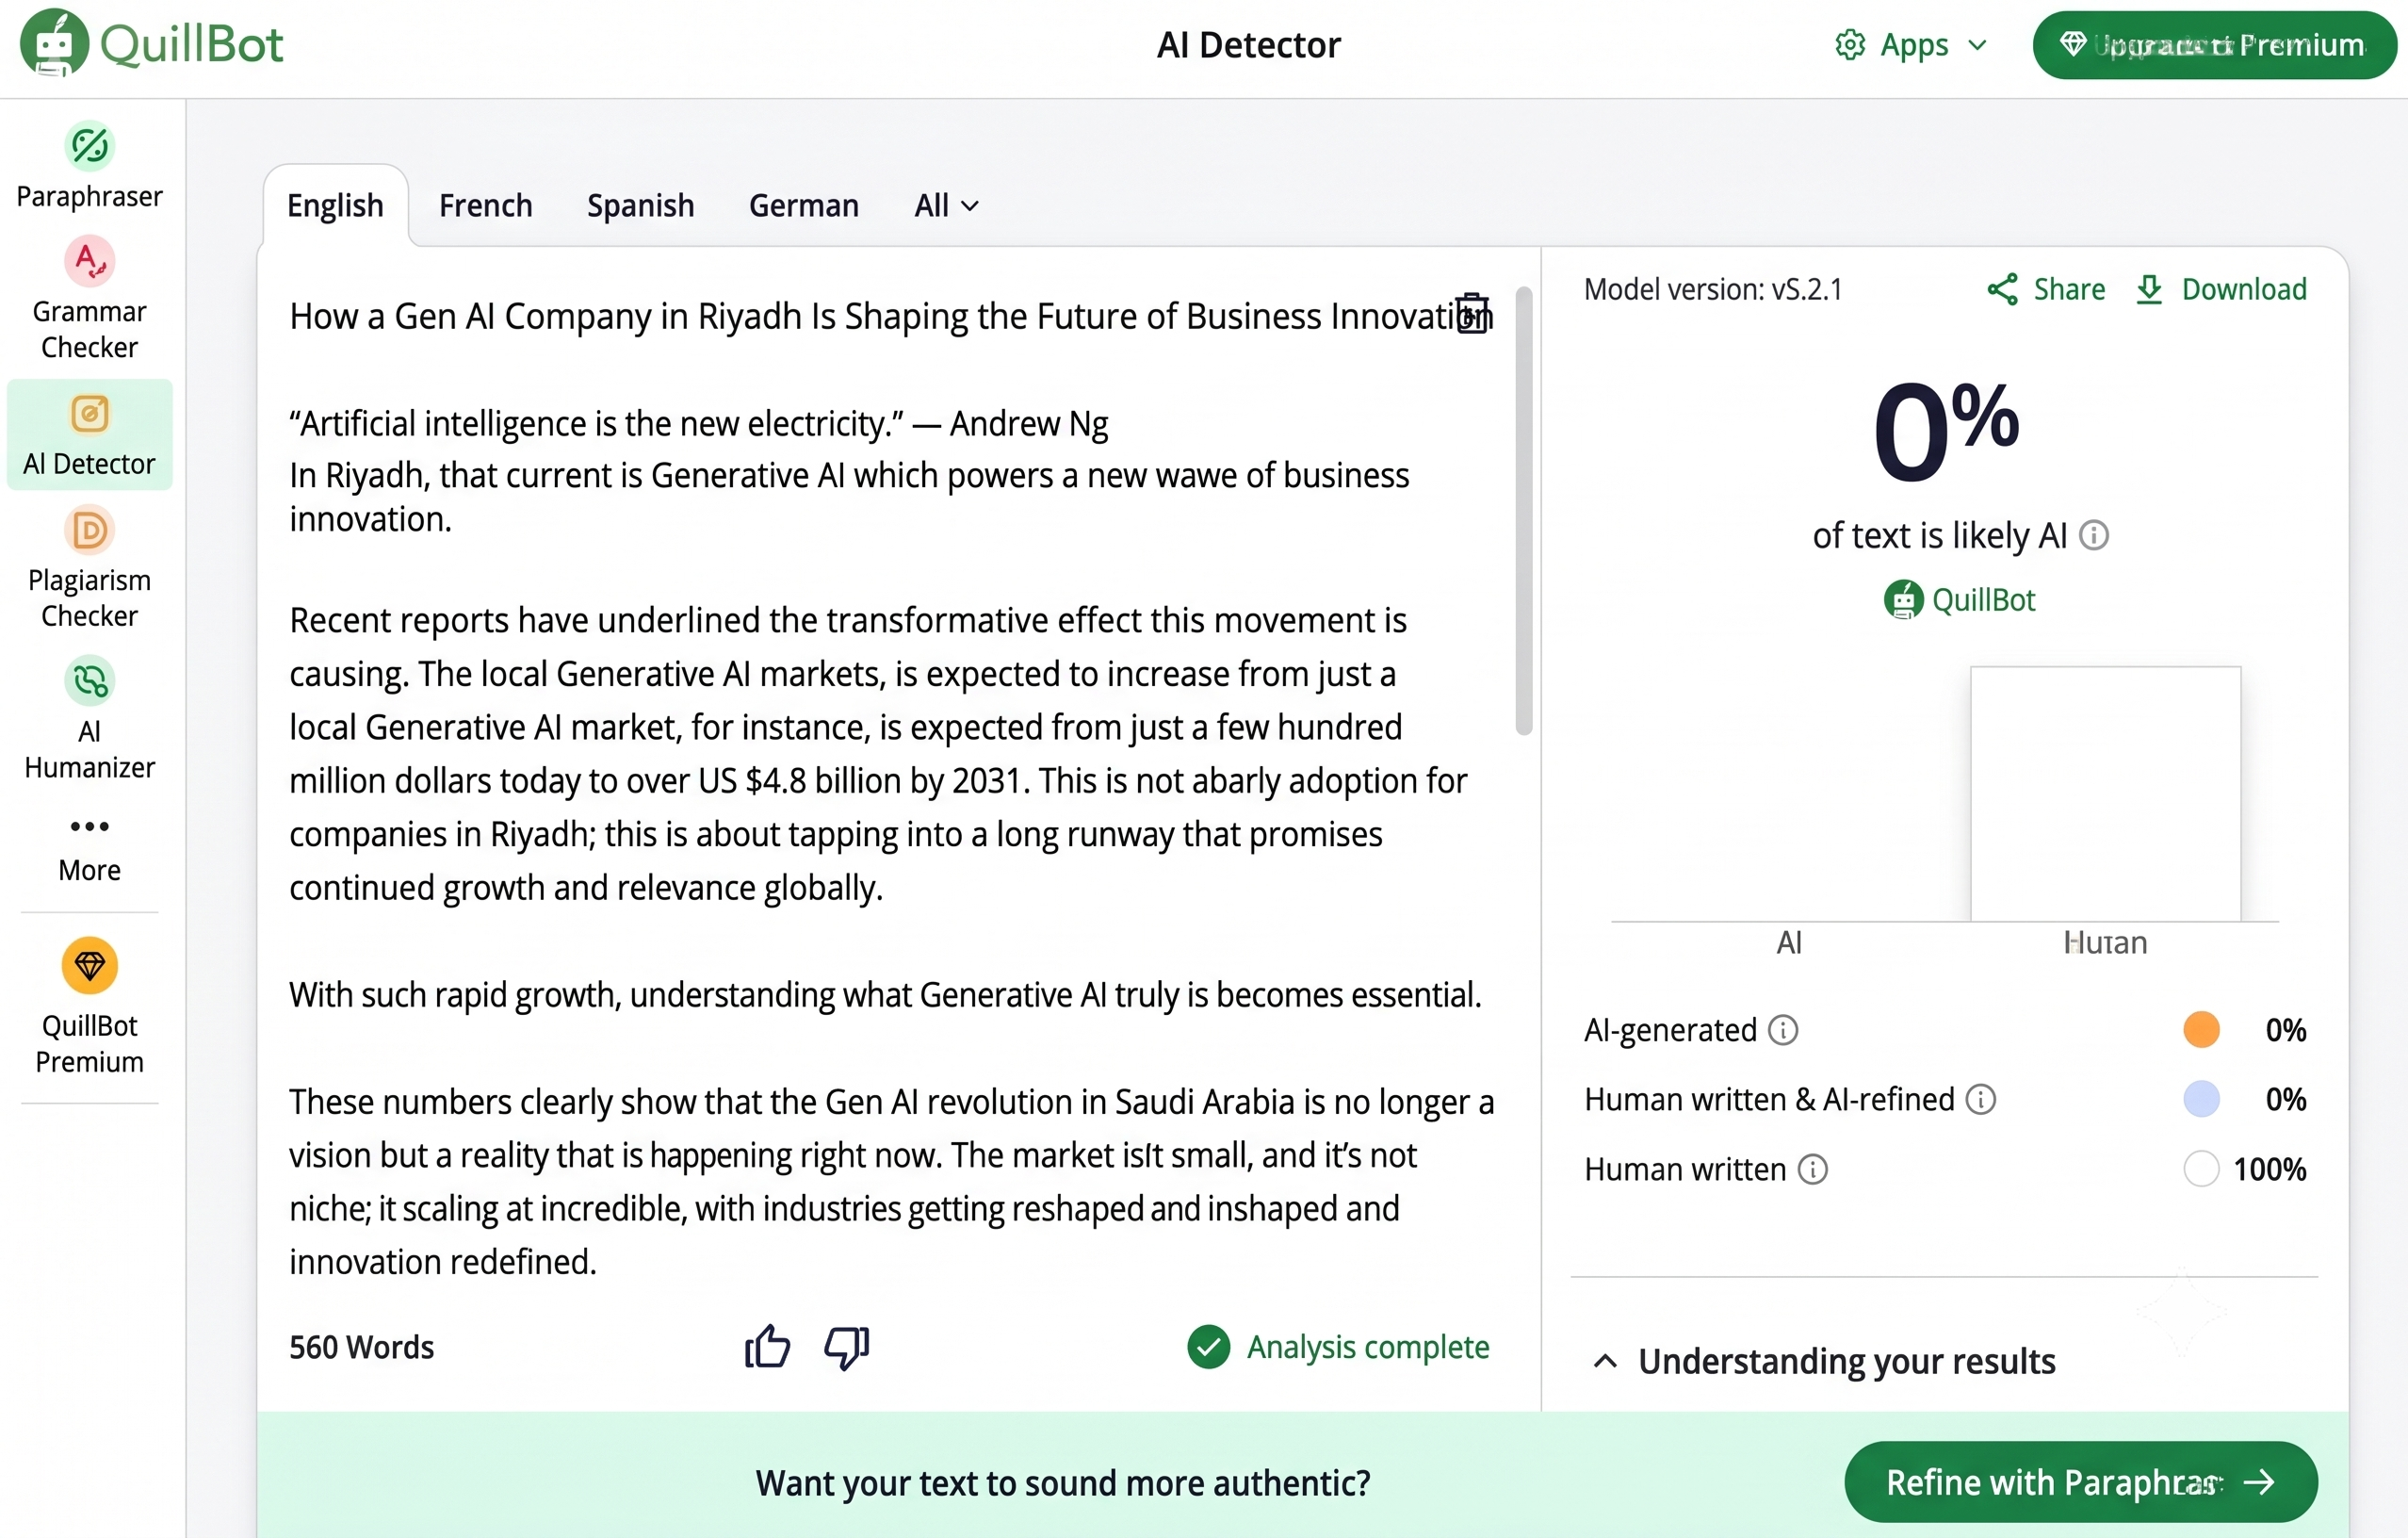The height and width of the screenshot is (1538, 2408).
Task: Give thumbs up feedback
Action: (767, 1346)
